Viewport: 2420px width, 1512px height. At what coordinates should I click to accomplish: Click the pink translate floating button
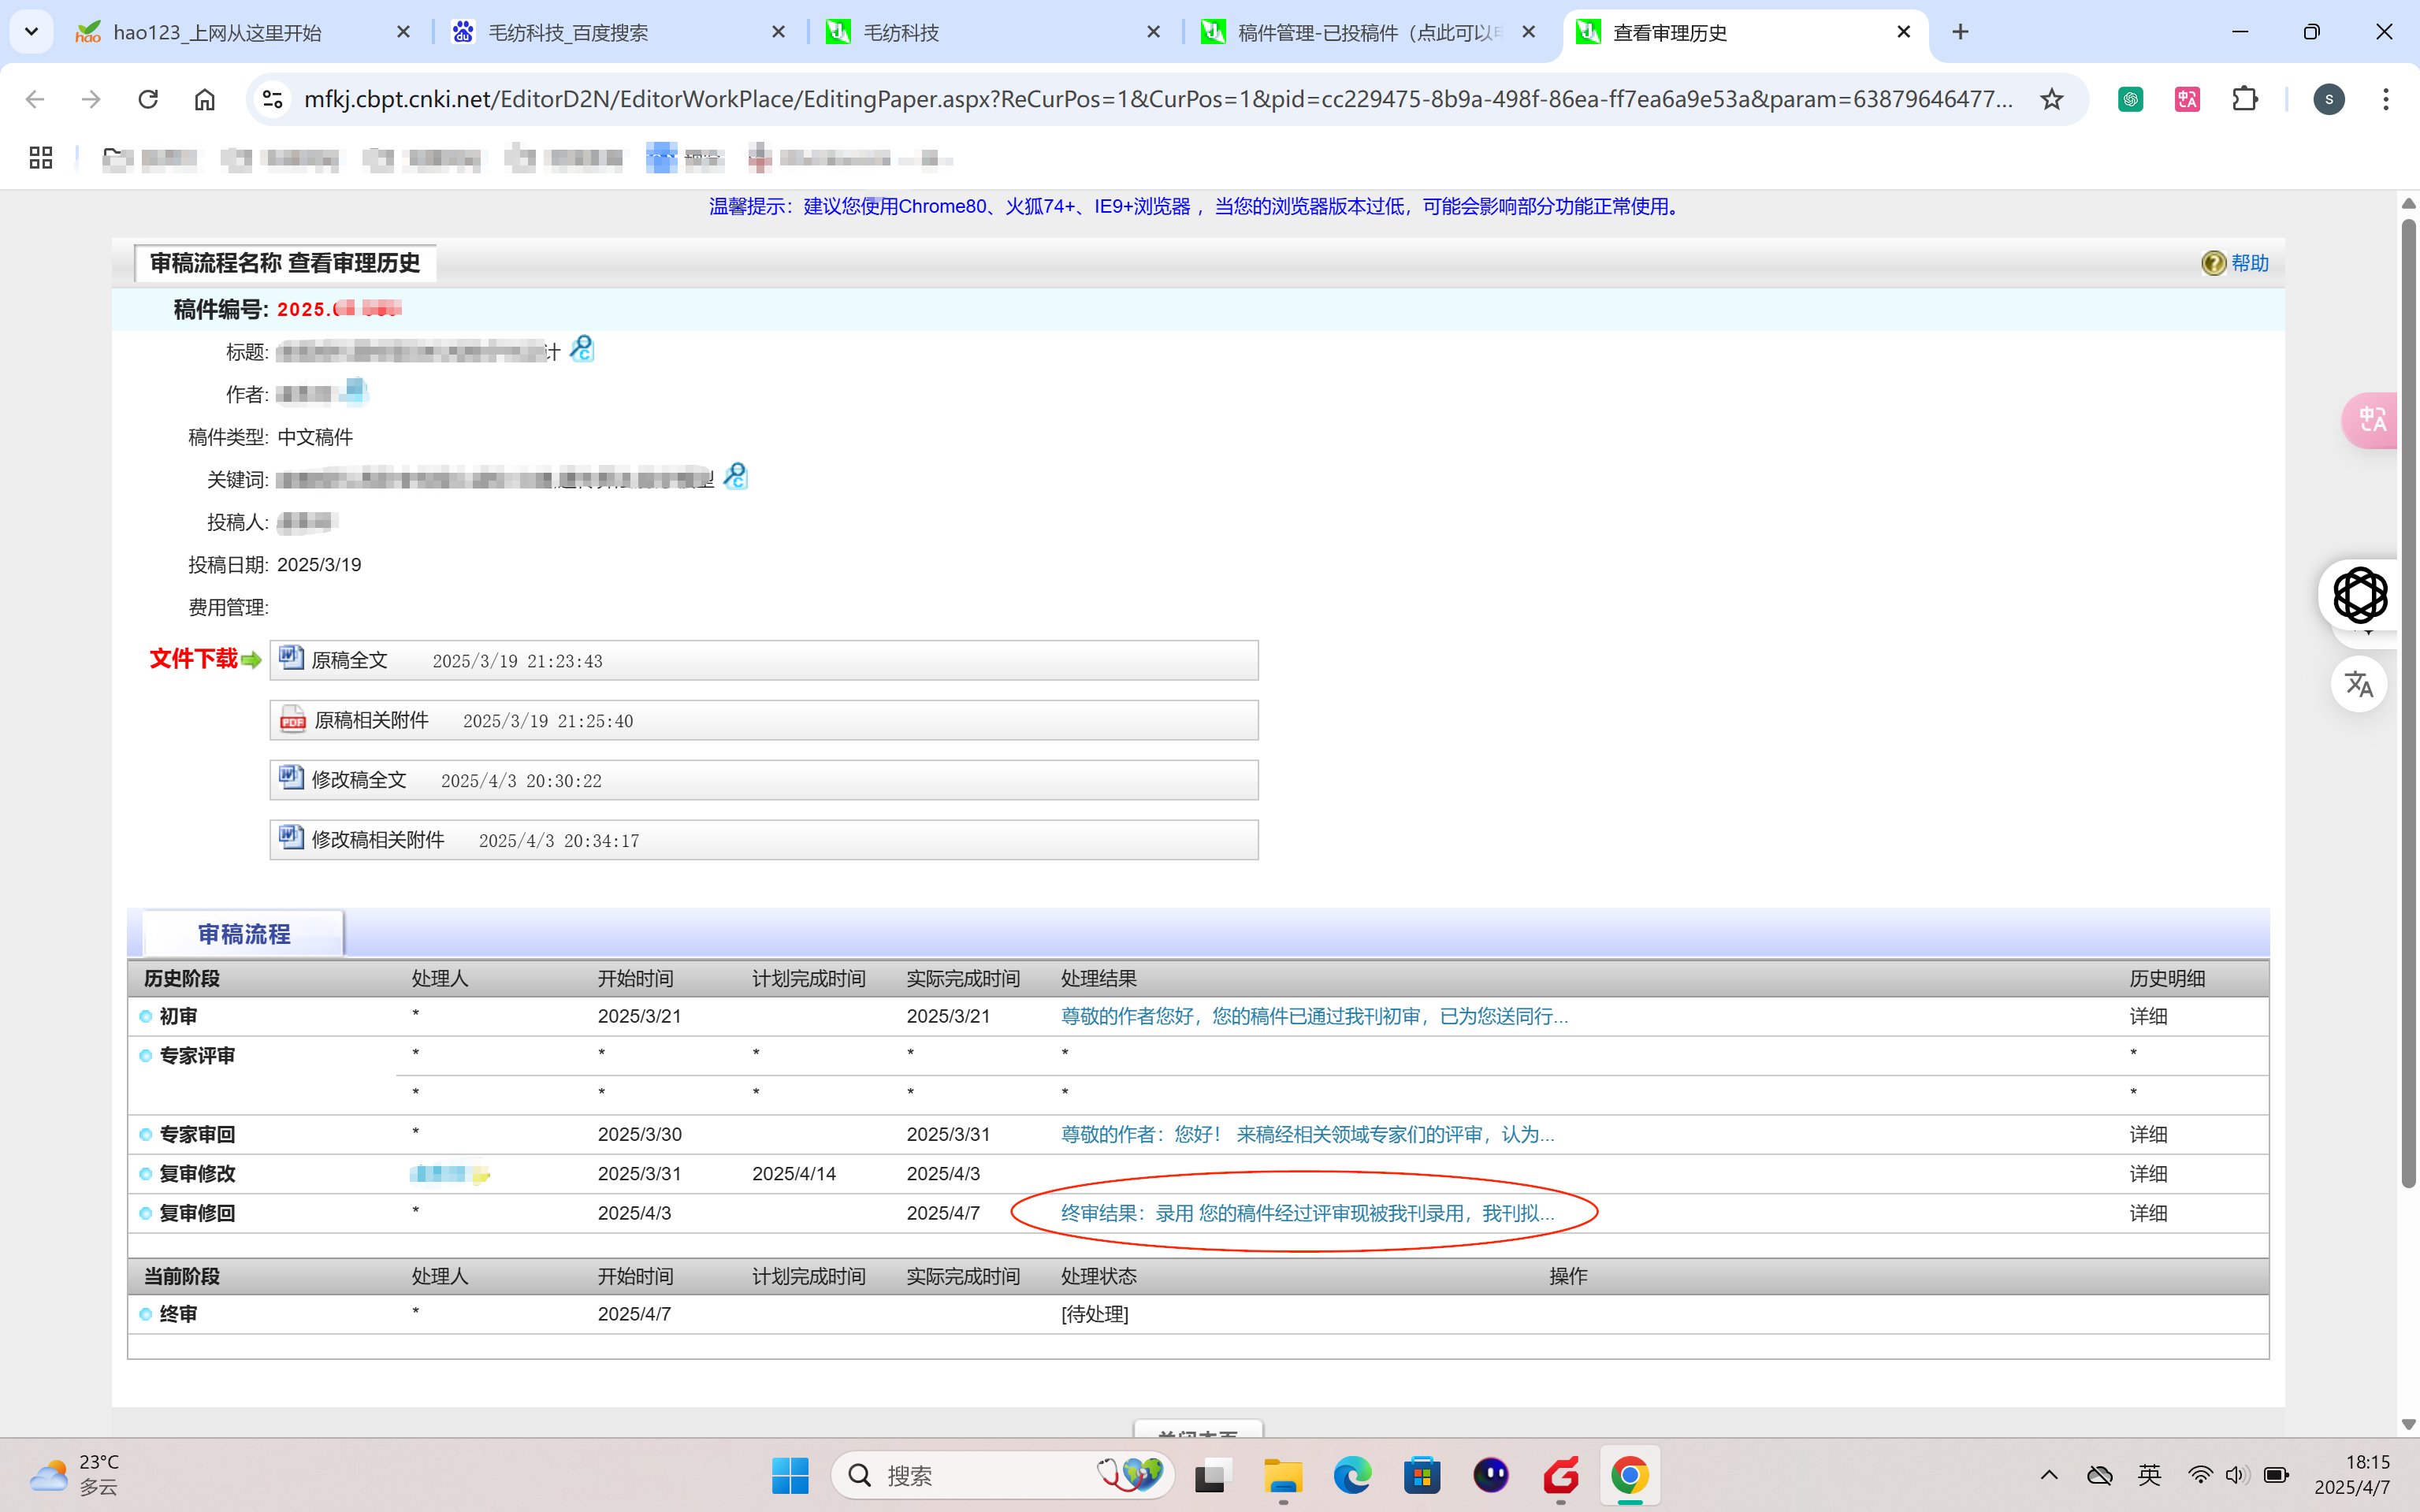[x=2371, y=420]
